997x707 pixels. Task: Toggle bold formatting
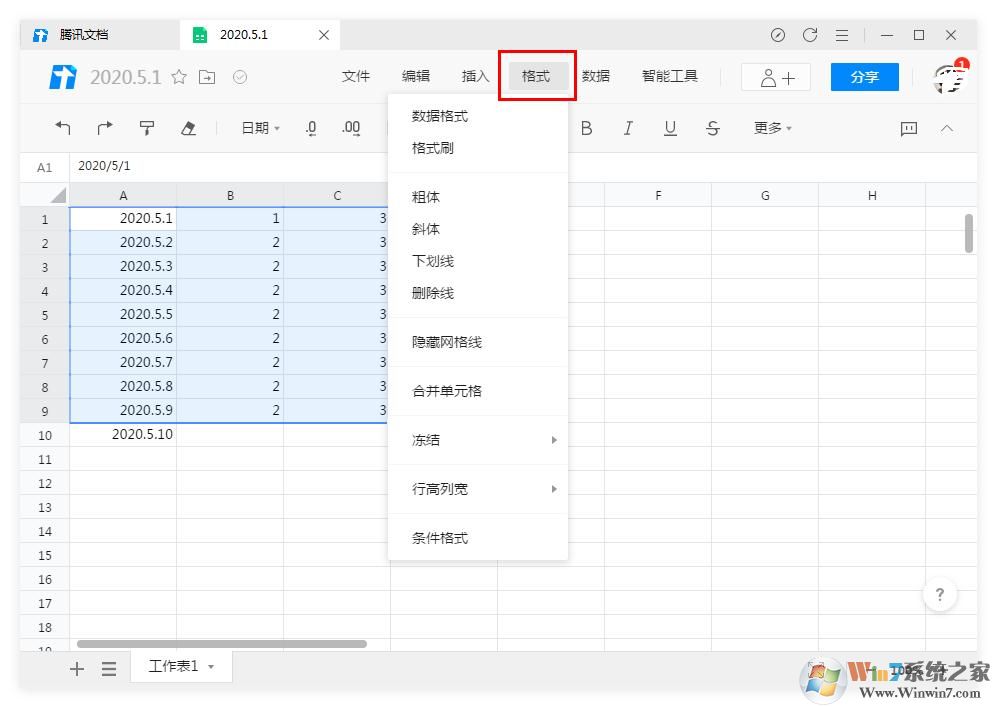[x=587, y=128]
